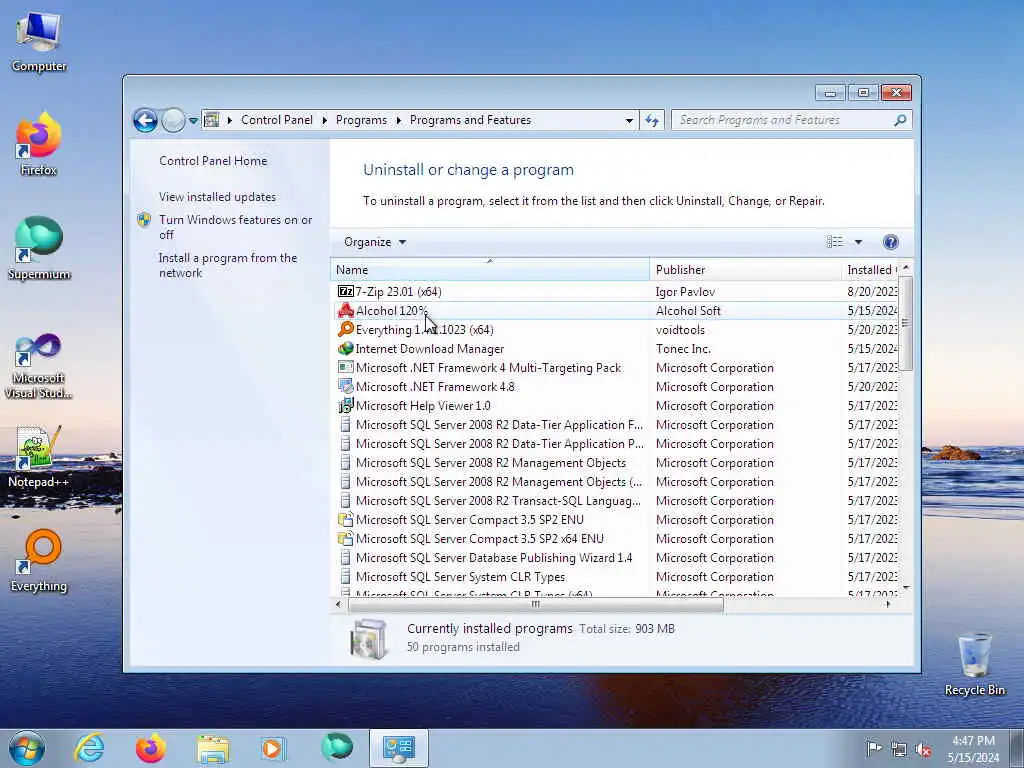
Task: Open the Notepad++ desktop shortcut
Action: (x=39, y=456)
